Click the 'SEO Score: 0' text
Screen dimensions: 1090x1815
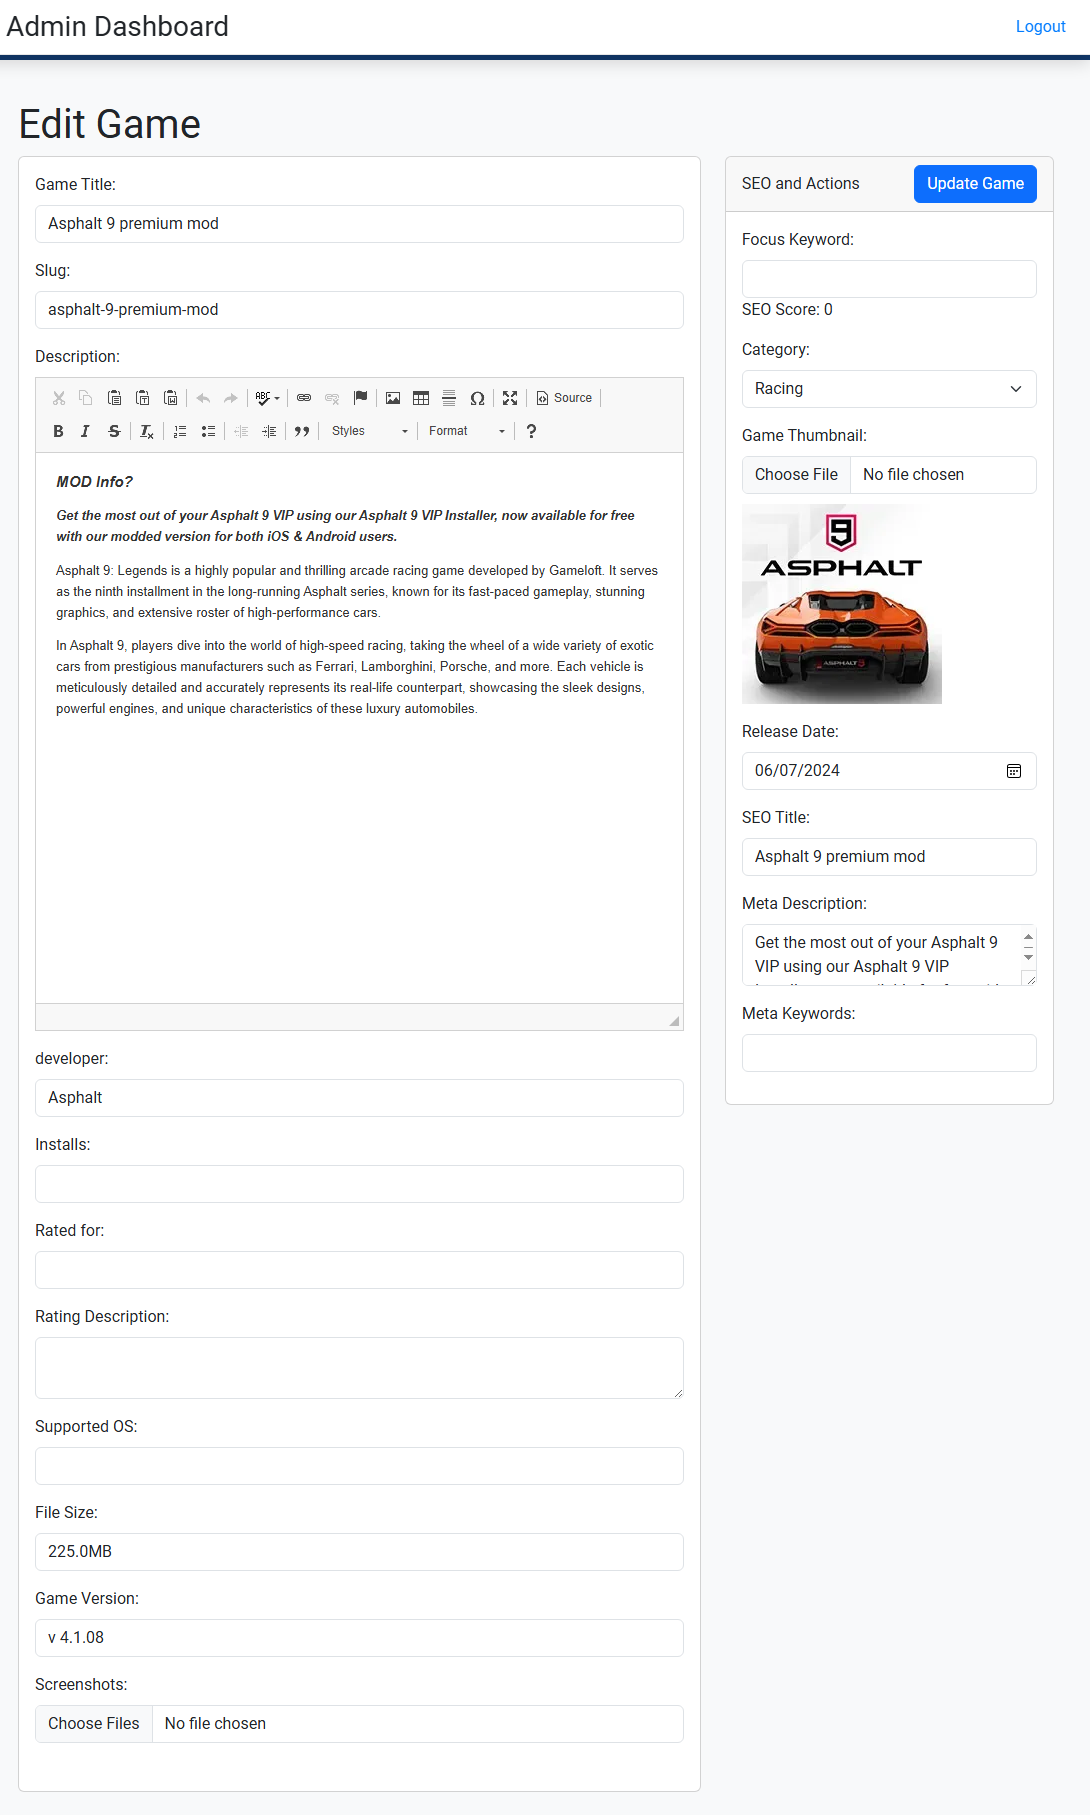coord(787,310)
